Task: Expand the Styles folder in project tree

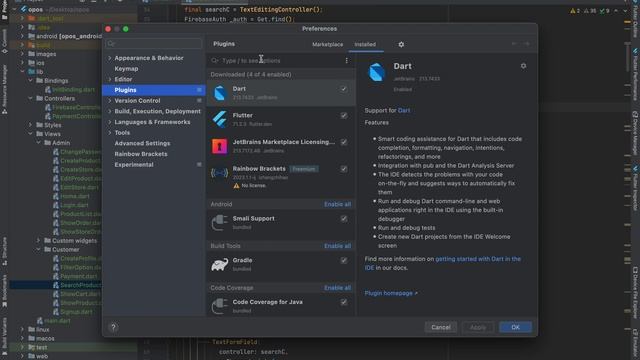Action: point(31,125)
